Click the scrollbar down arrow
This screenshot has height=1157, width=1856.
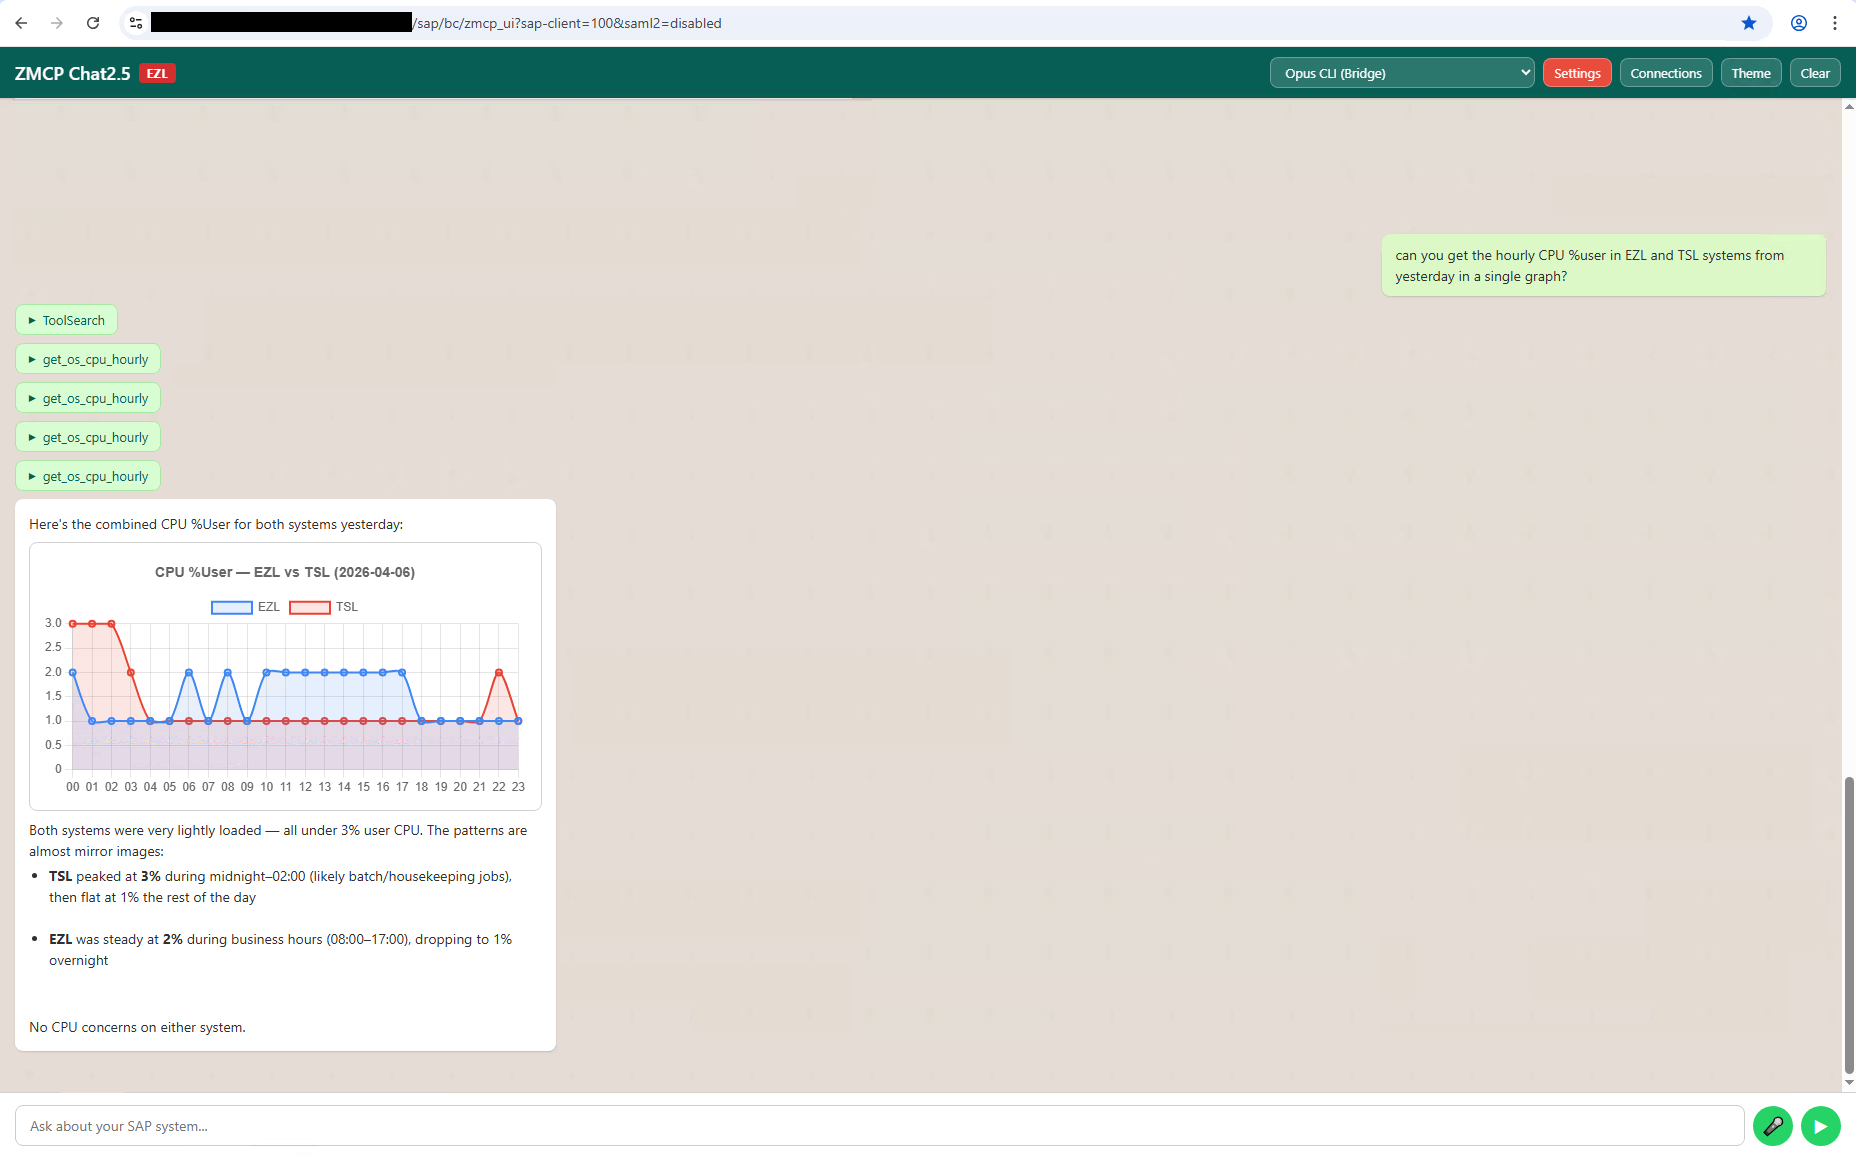[1849, 1083]
